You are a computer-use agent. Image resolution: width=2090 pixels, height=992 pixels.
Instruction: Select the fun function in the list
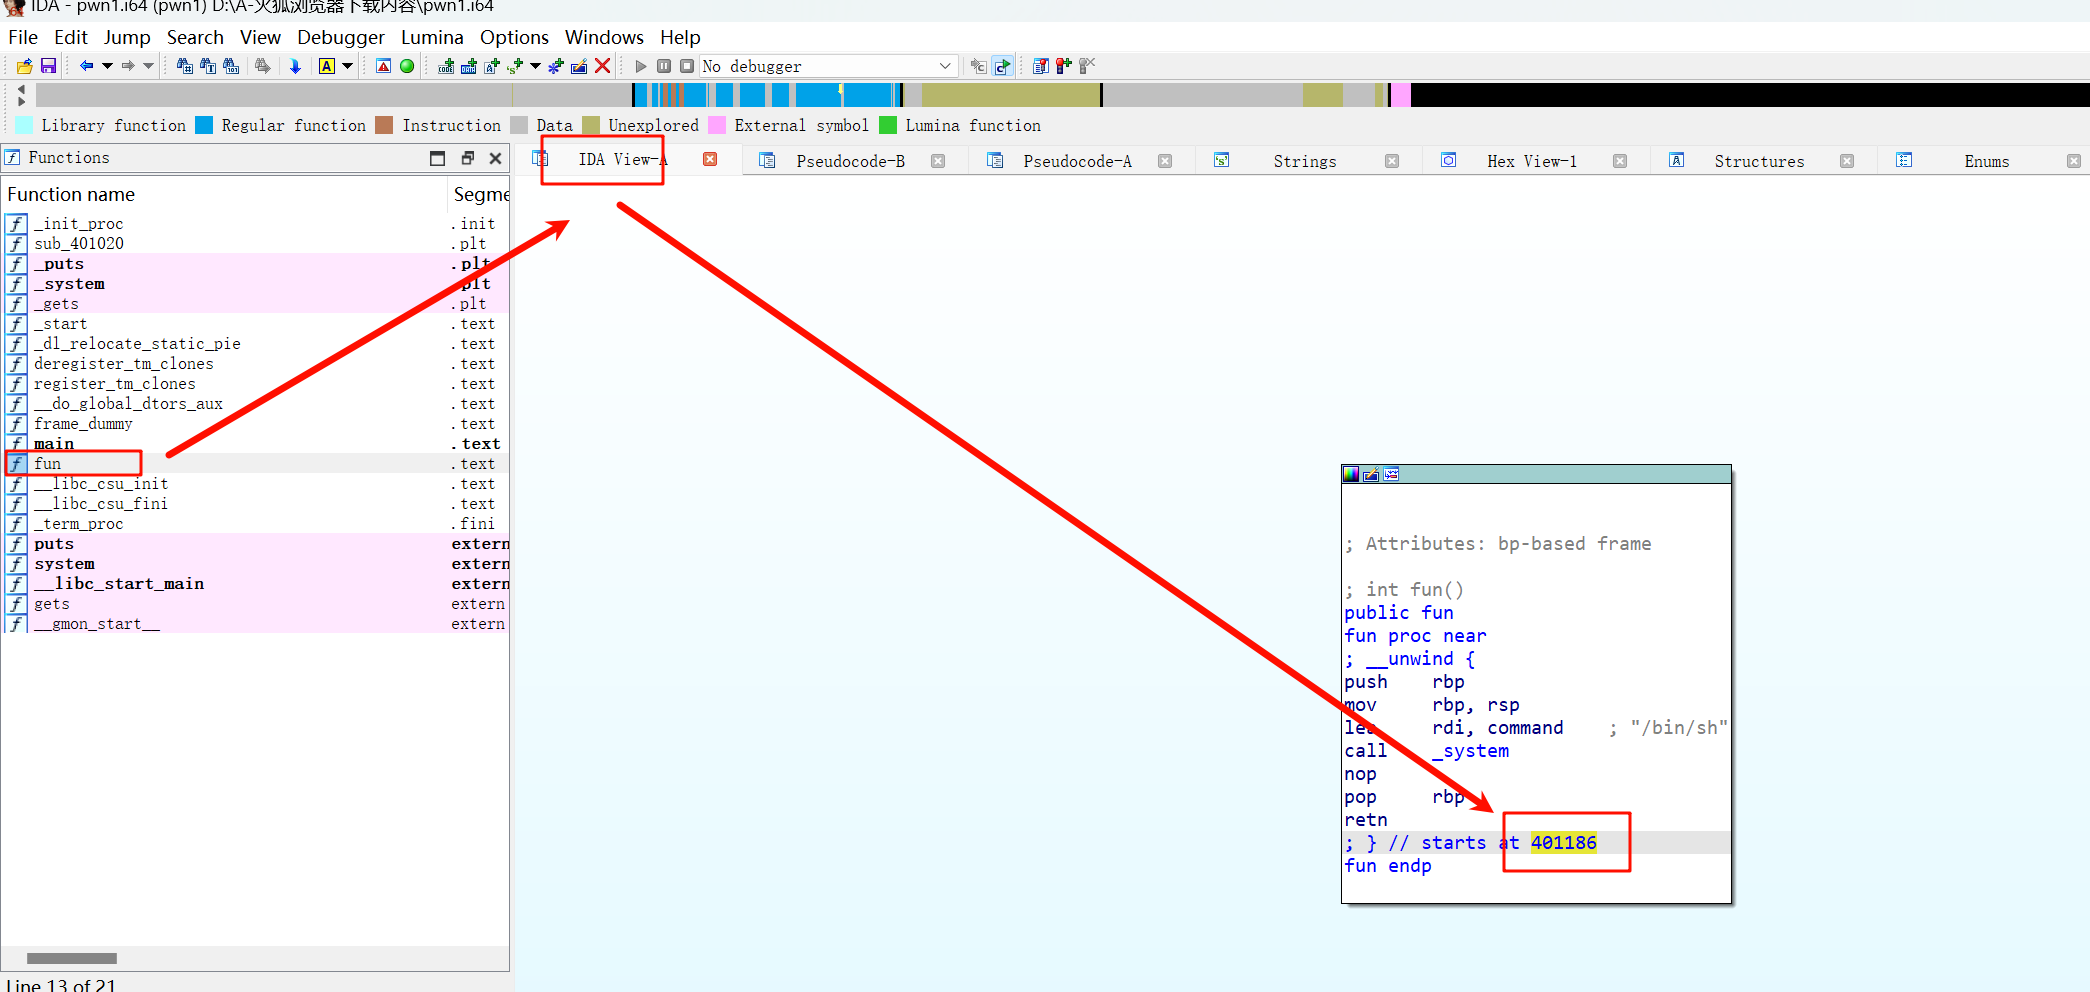point(256,464)
